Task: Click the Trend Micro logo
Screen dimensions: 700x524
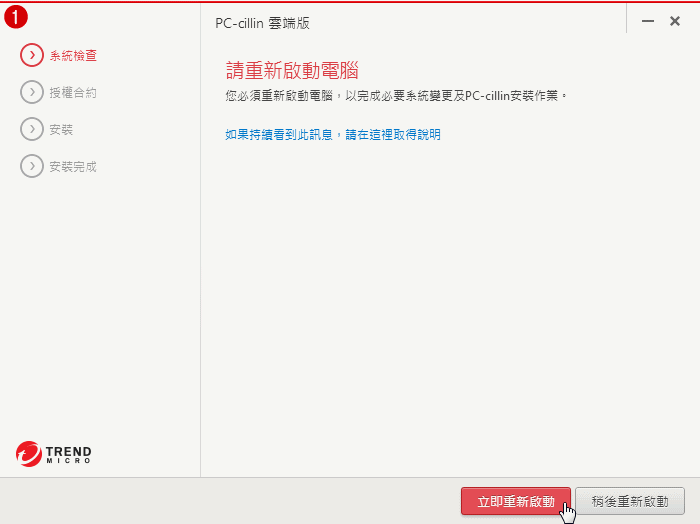Action: click(54, 454)
